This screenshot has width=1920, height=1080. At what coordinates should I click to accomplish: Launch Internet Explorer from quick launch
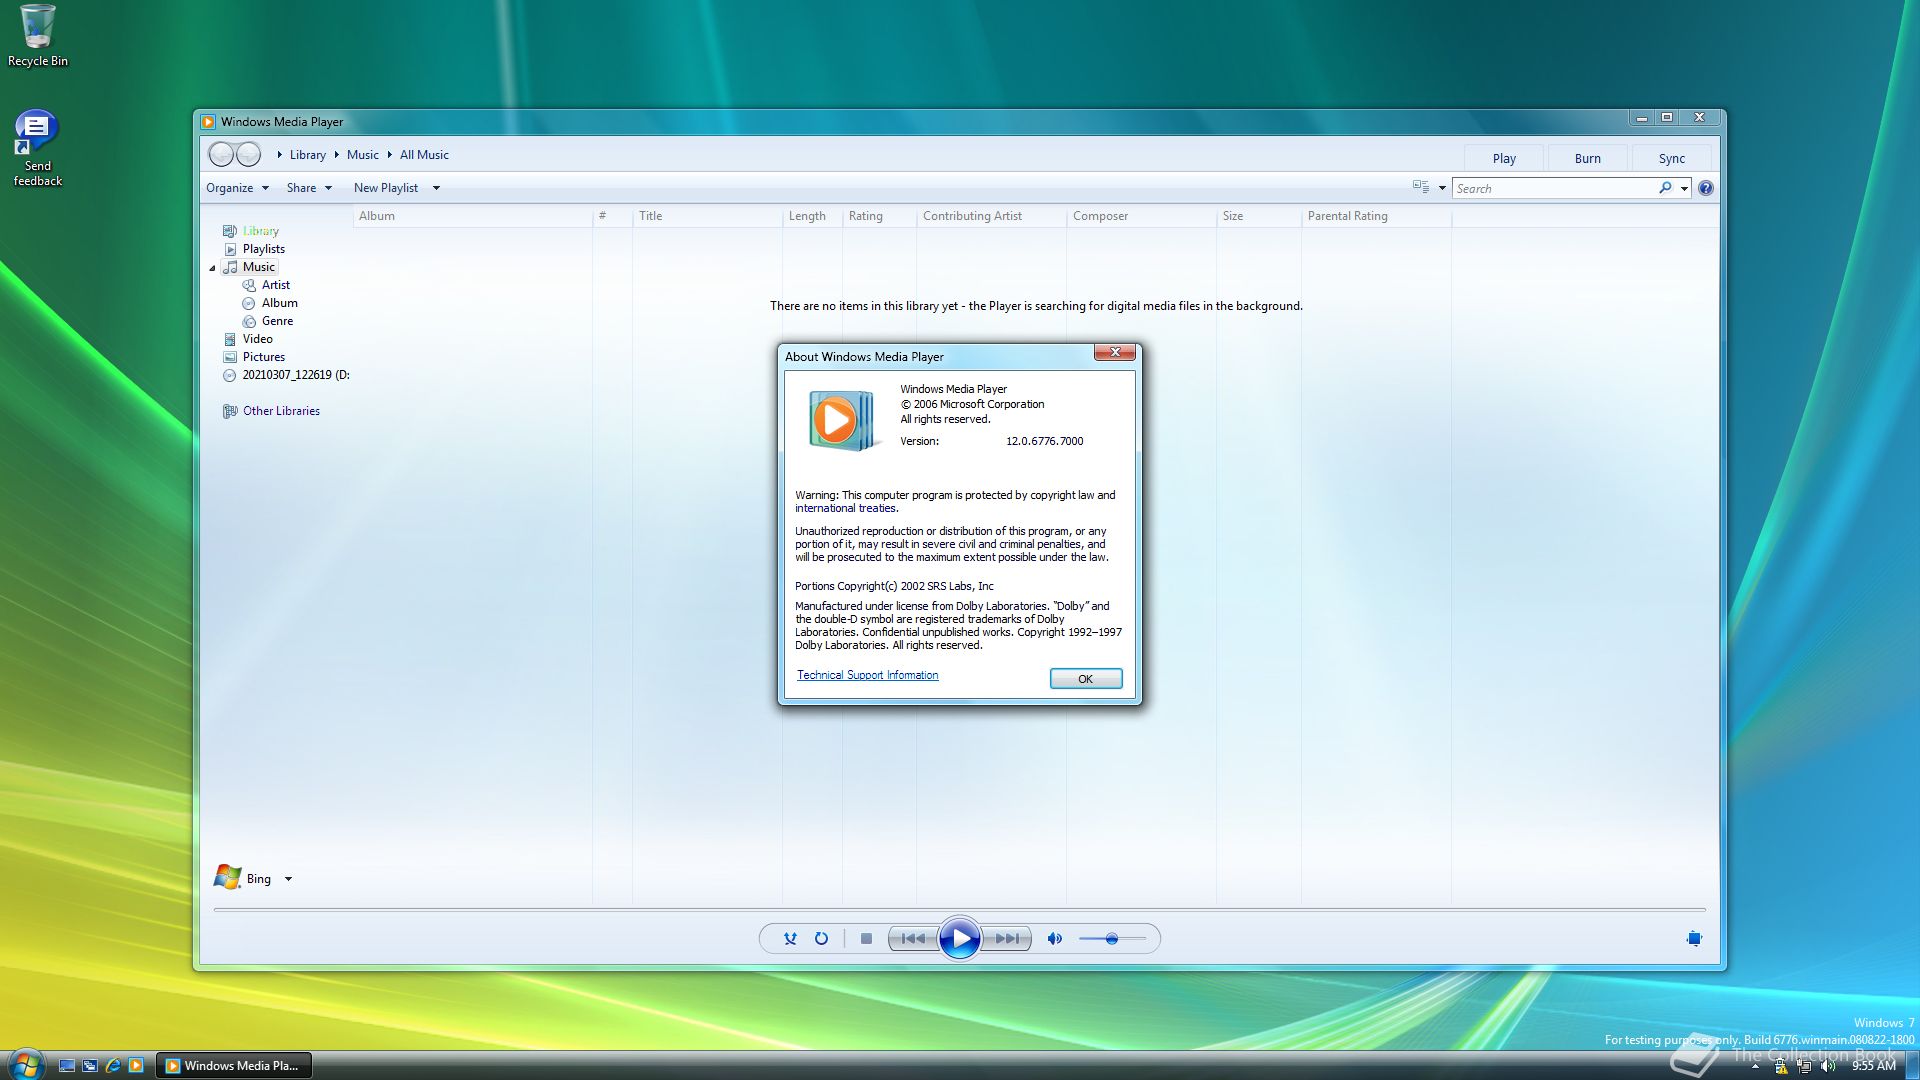(113, 1066)
